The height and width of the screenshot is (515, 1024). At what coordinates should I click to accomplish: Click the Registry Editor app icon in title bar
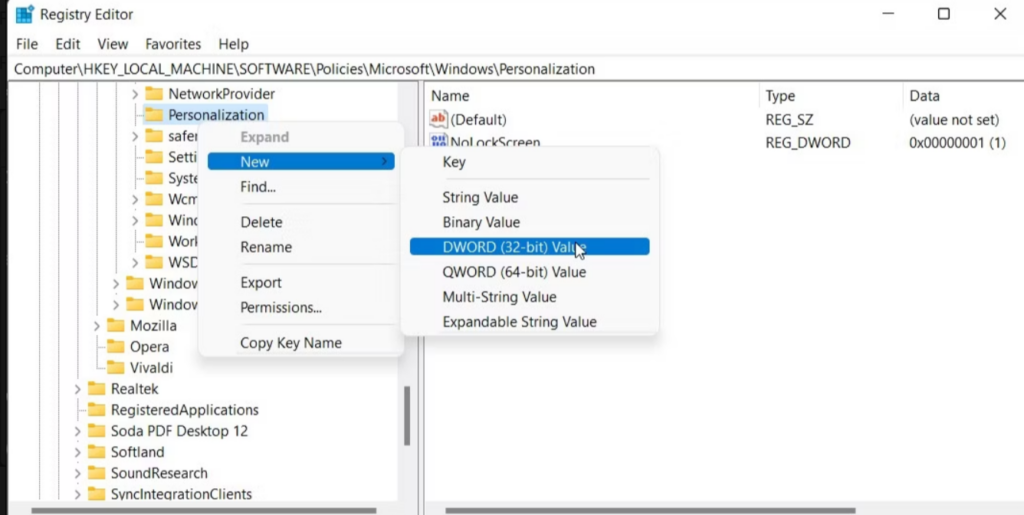tap(25, 14)
